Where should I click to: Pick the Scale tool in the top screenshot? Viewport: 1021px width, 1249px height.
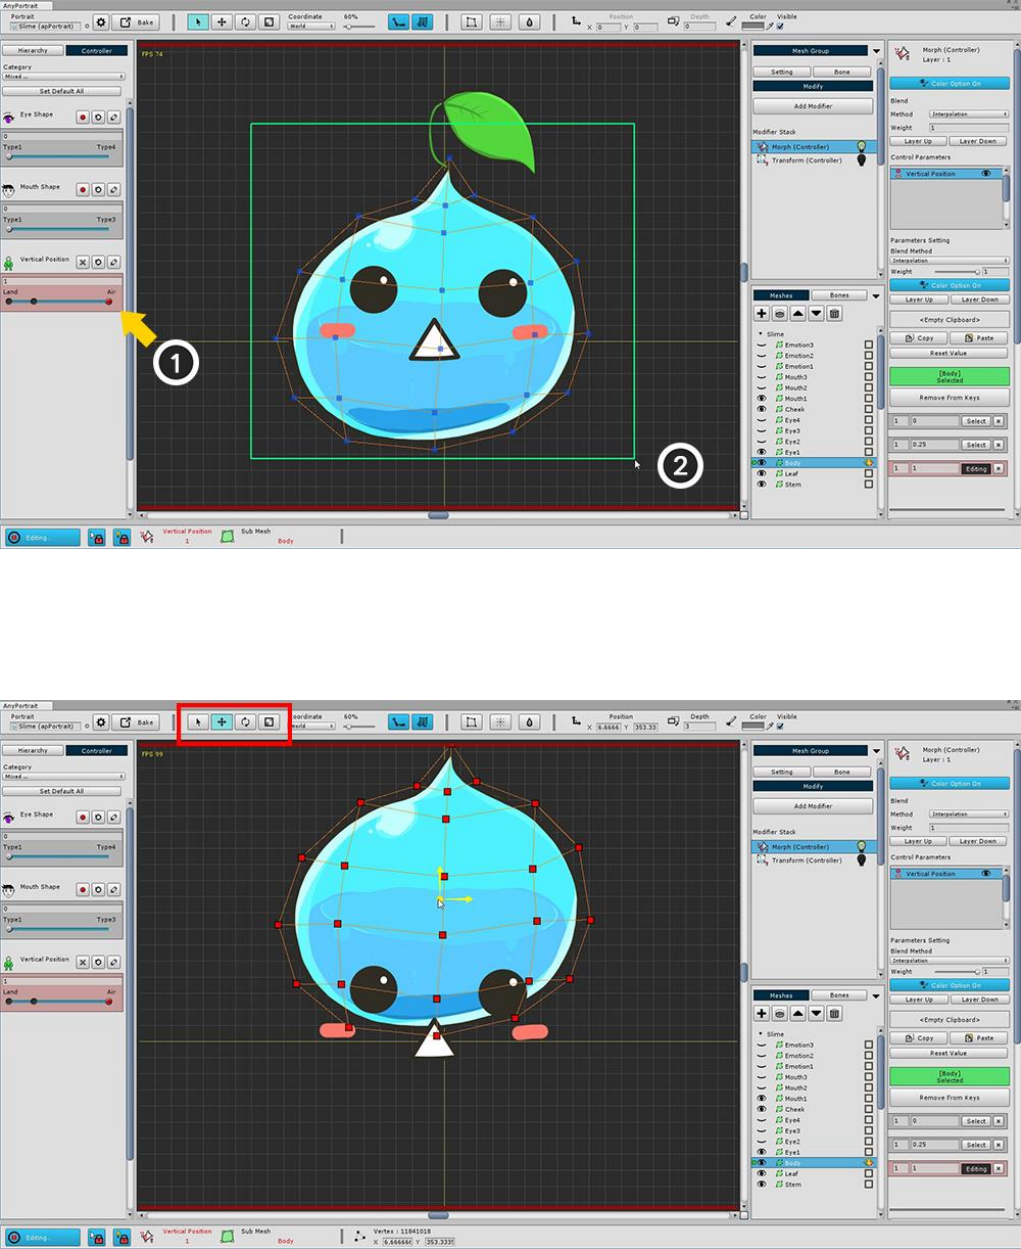click(x=269, y=22)
